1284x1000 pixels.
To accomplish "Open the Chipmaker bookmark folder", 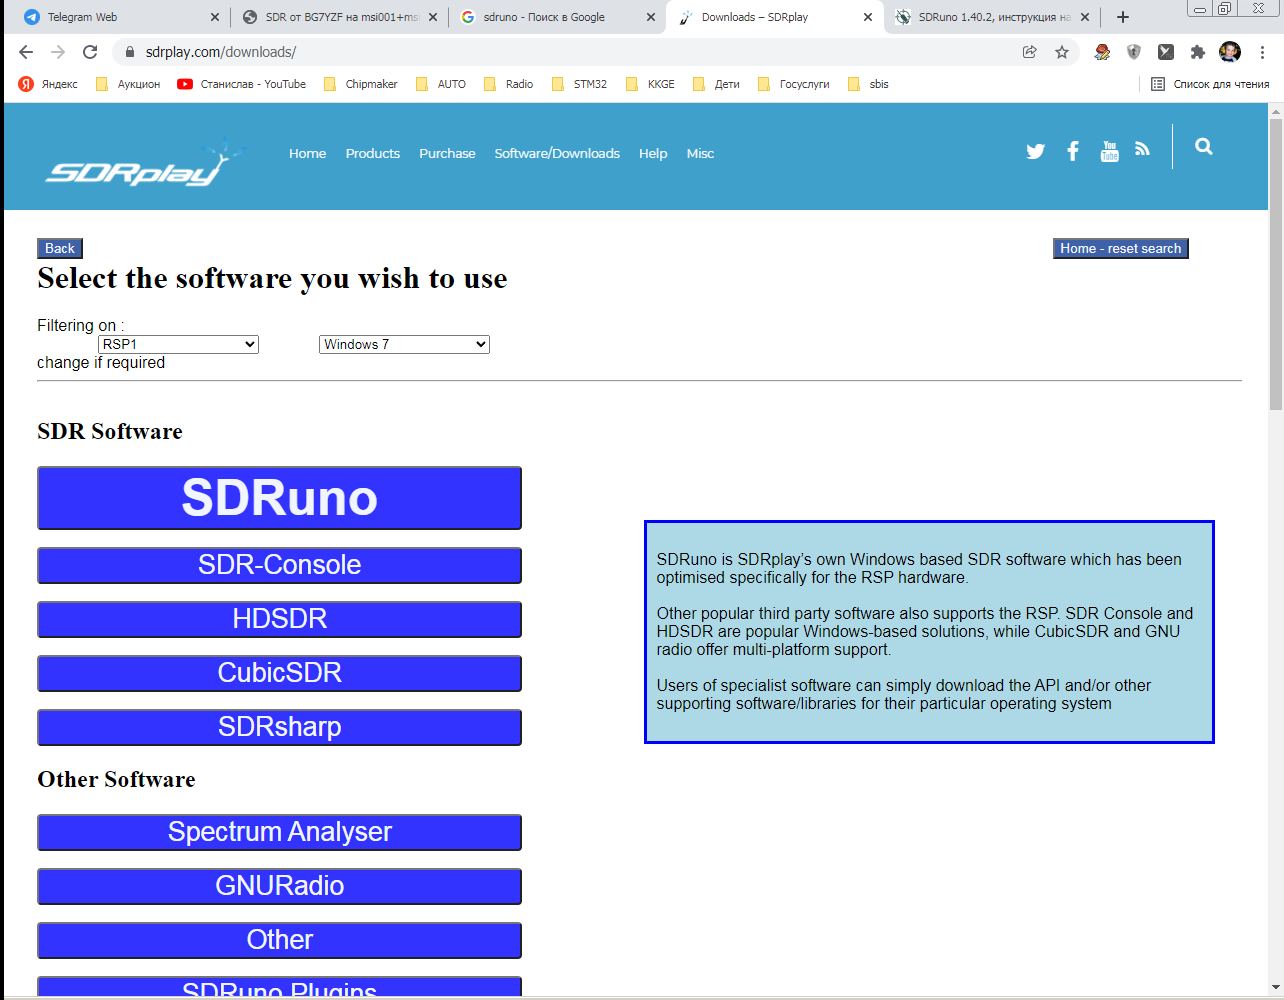I will tap(360, 84).
